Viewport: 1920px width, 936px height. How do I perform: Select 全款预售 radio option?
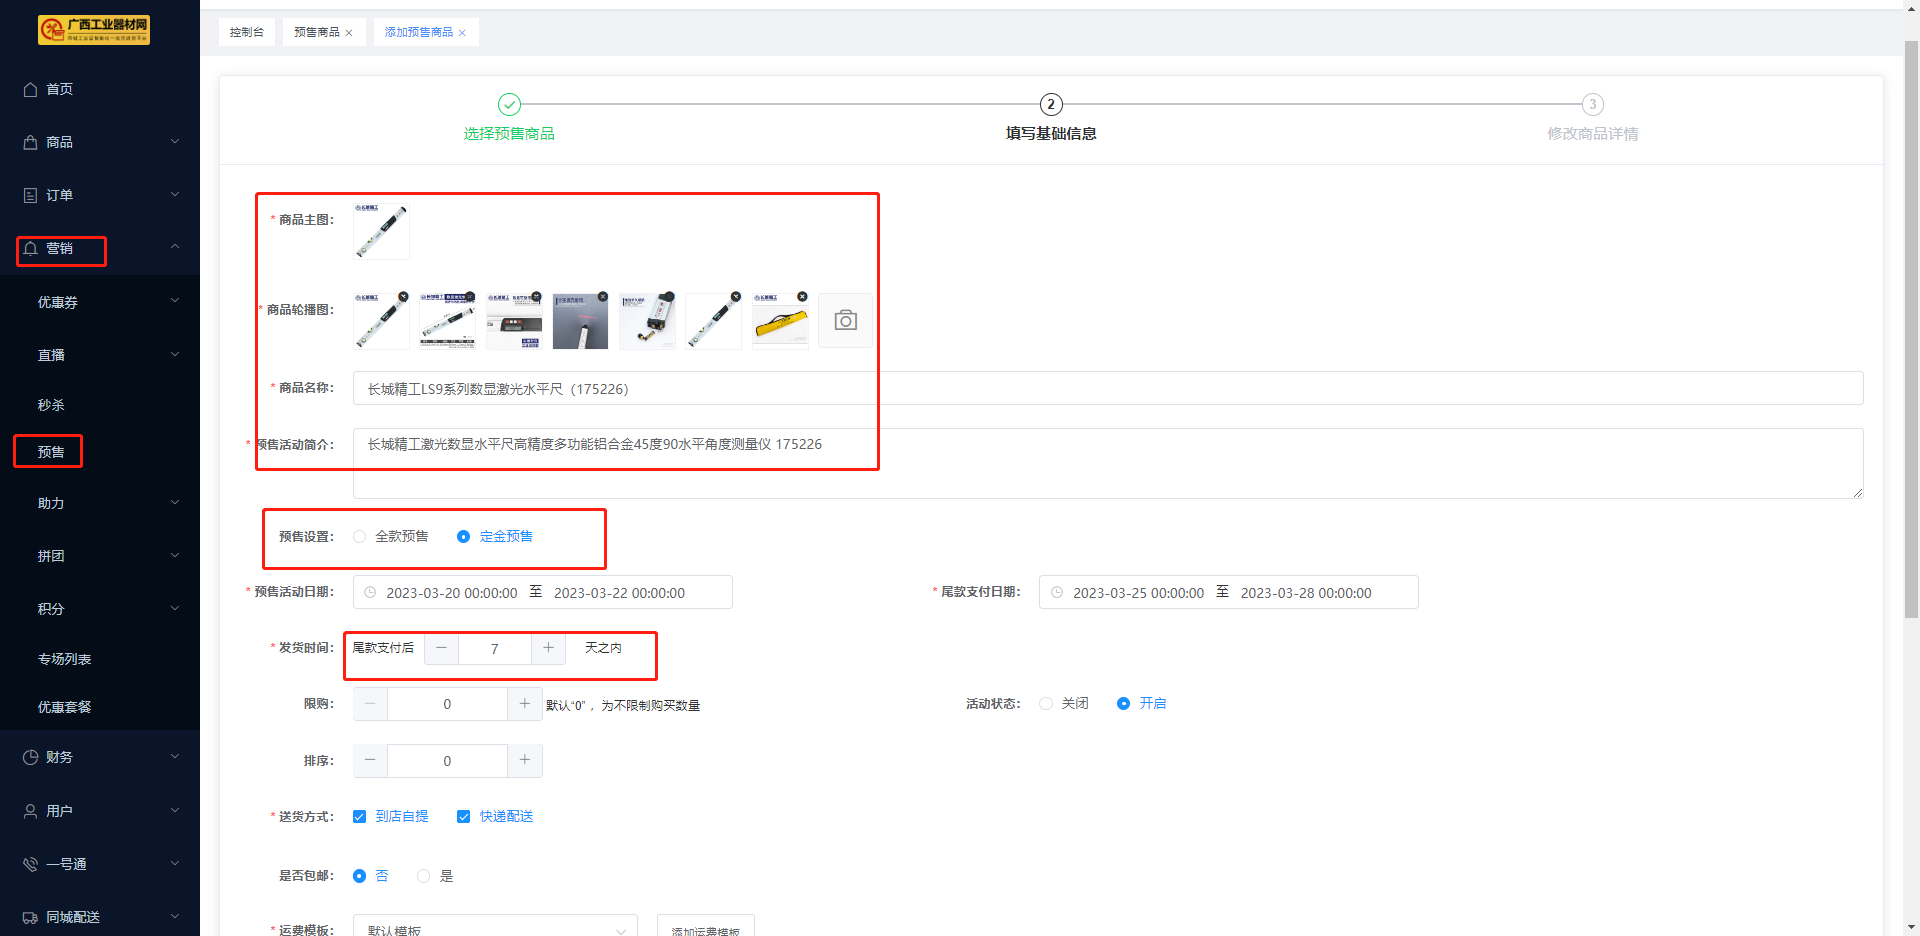(360, 537)
